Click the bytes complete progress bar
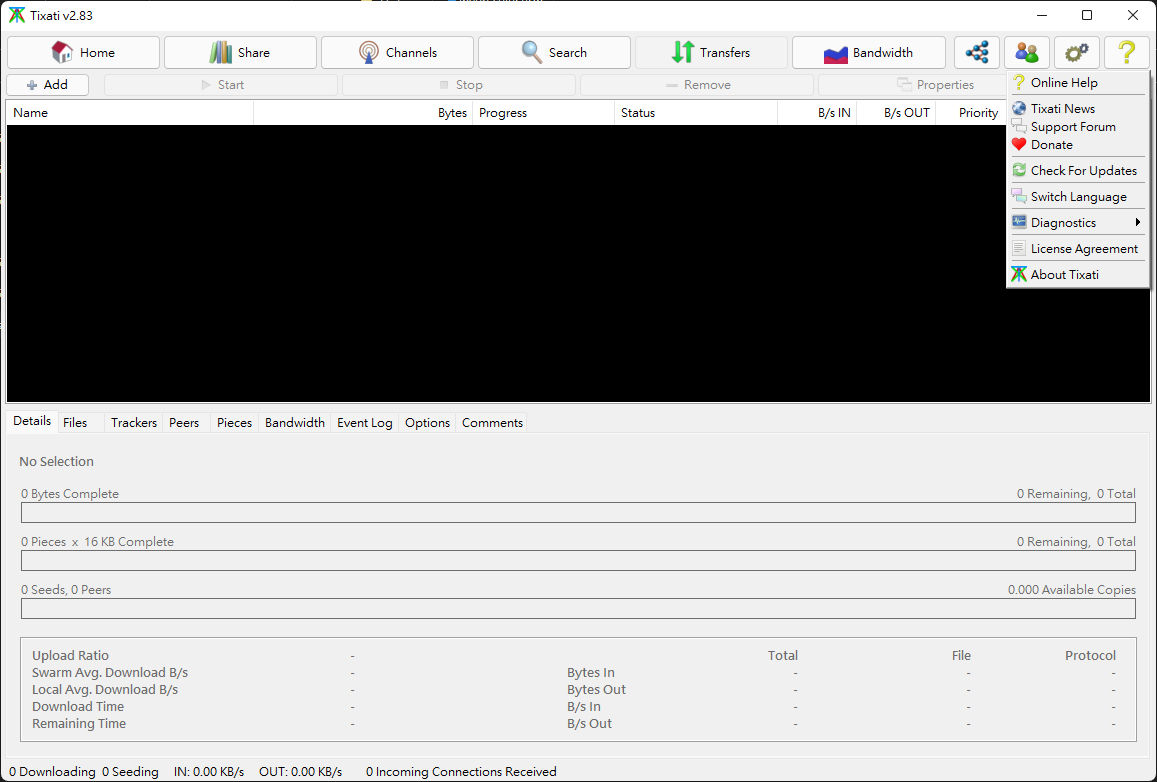 coord(578,513)
